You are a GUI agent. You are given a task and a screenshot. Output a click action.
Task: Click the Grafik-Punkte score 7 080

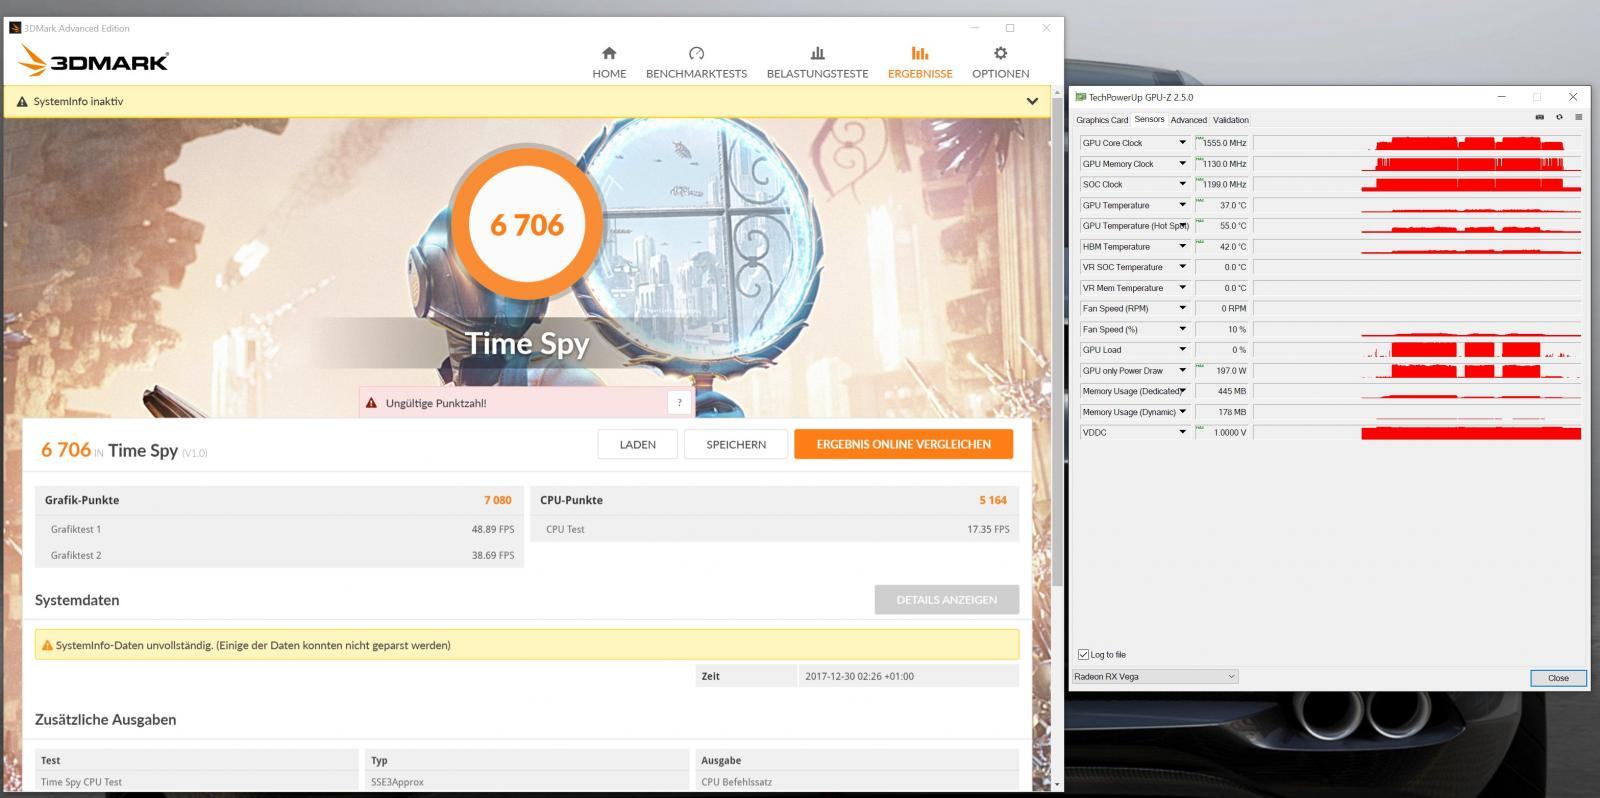497,500
